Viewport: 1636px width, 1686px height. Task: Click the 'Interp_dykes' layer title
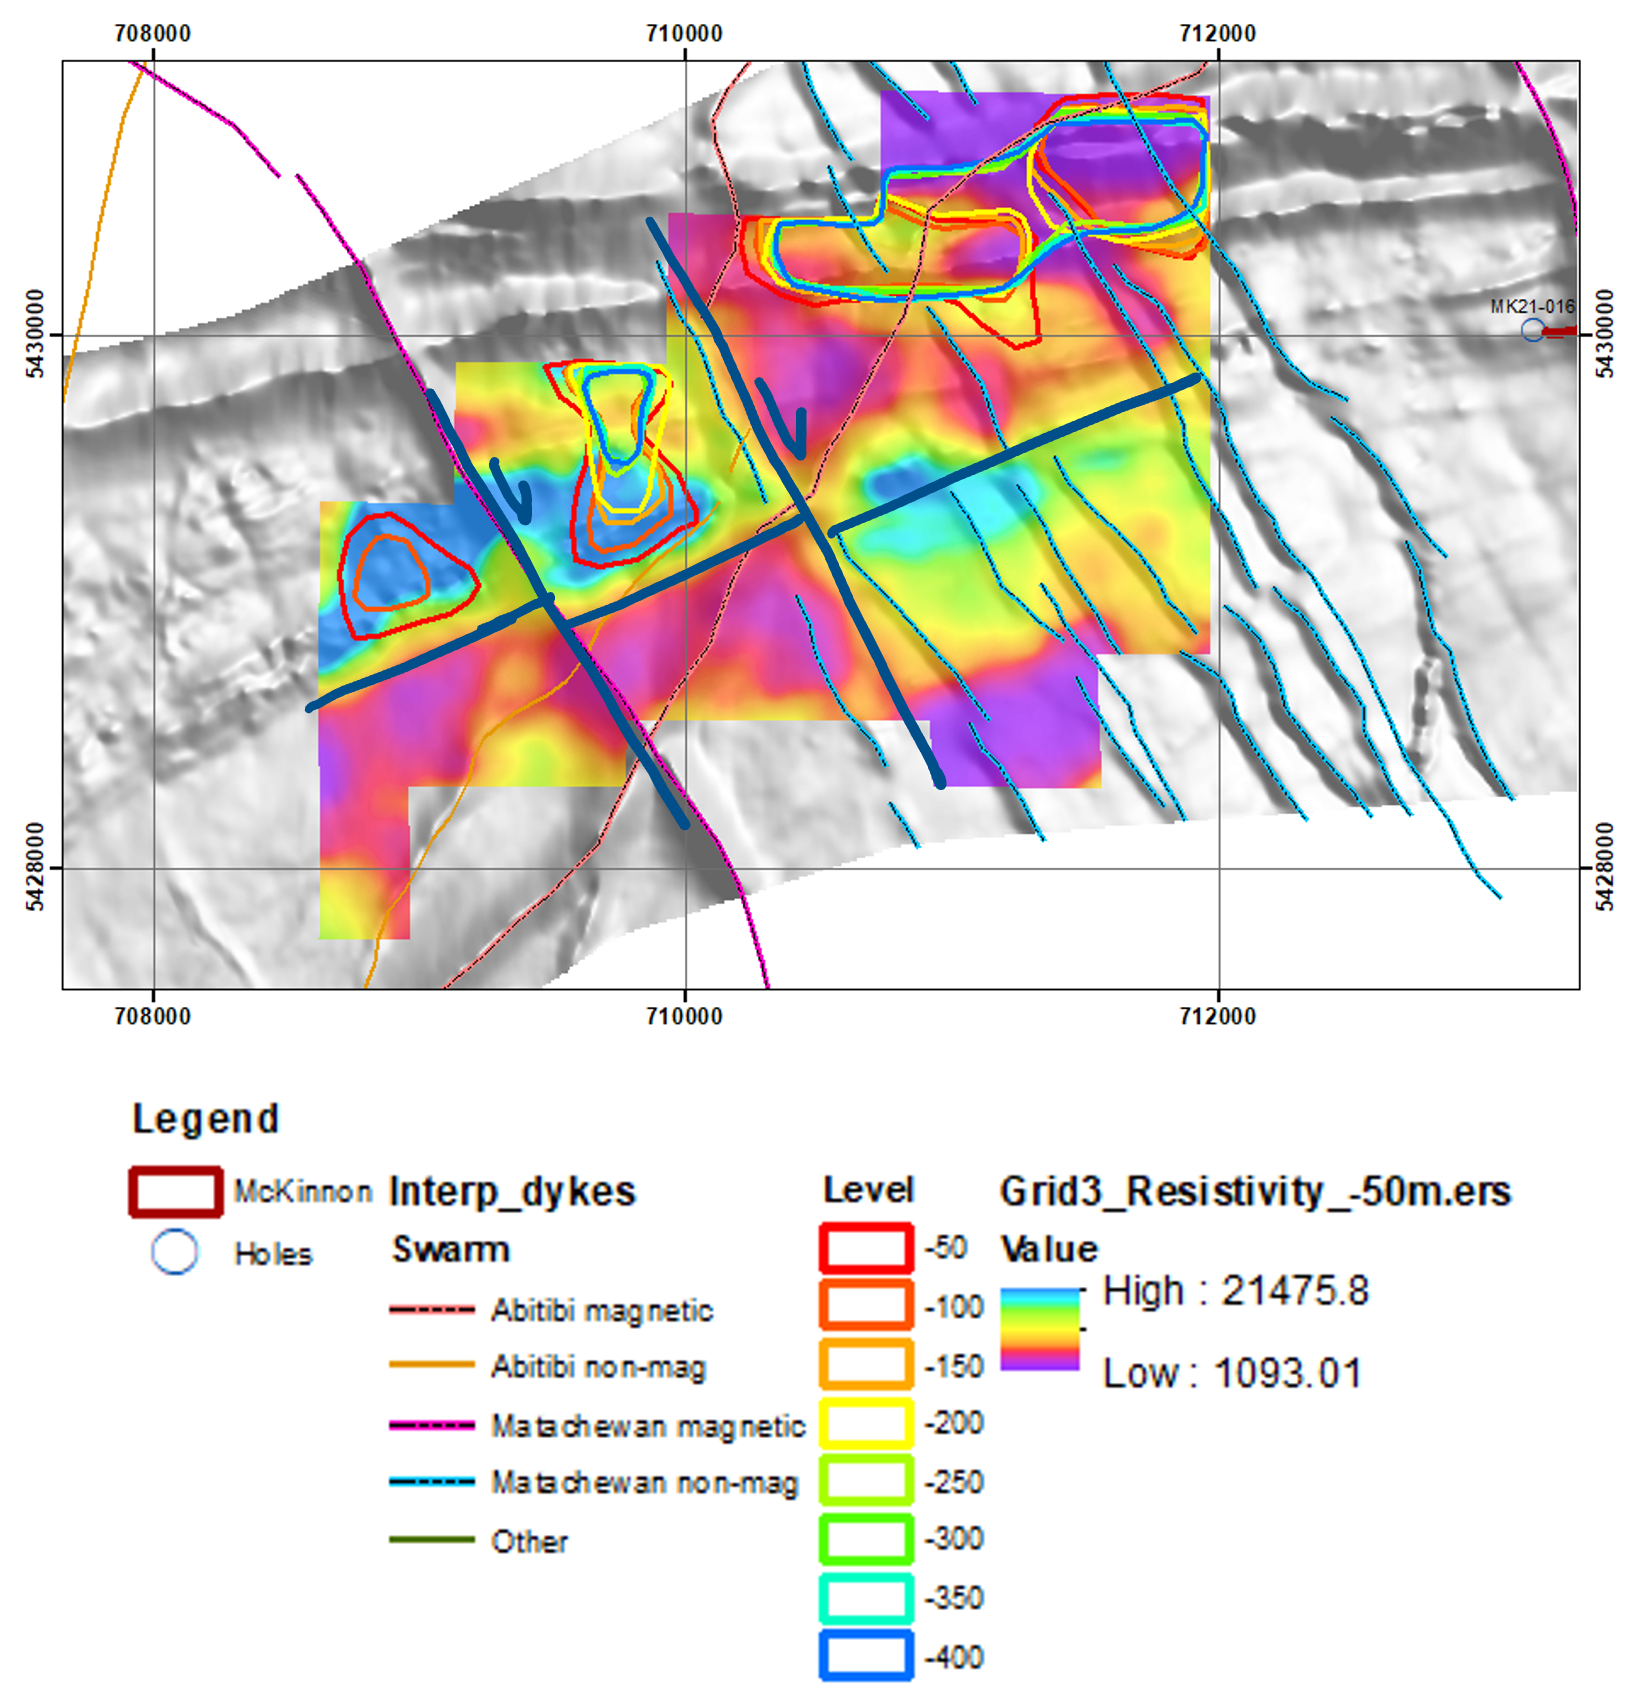(512, 1192)
